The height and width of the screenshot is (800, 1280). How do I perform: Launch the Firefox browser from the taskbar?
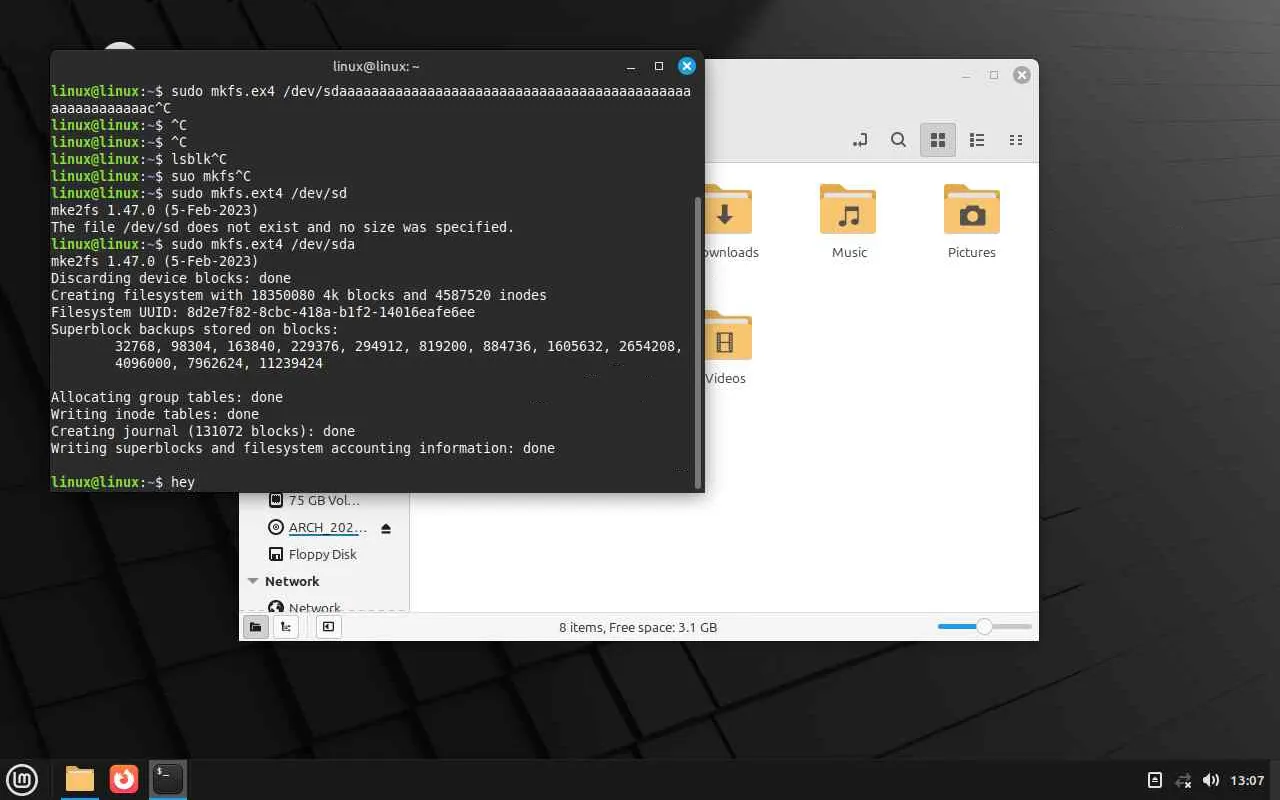pos(124,779)
